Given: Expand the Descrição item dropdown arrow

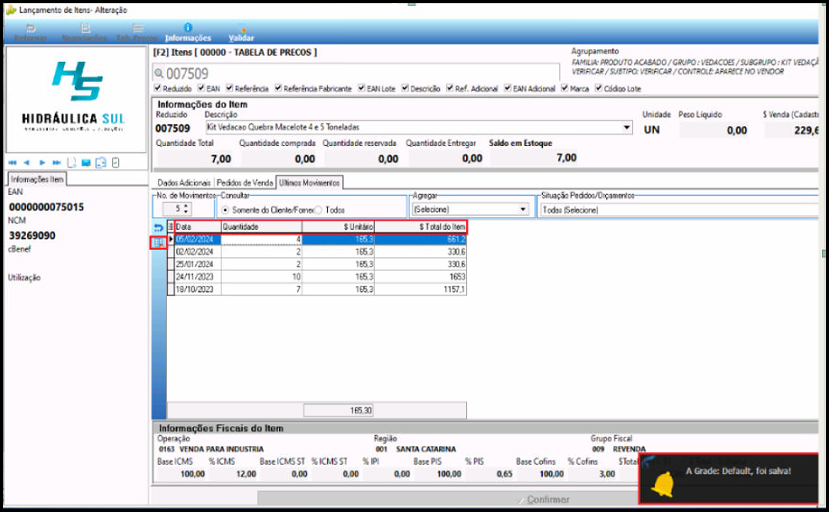Looking at the screenshot, I should pos(627,127).
